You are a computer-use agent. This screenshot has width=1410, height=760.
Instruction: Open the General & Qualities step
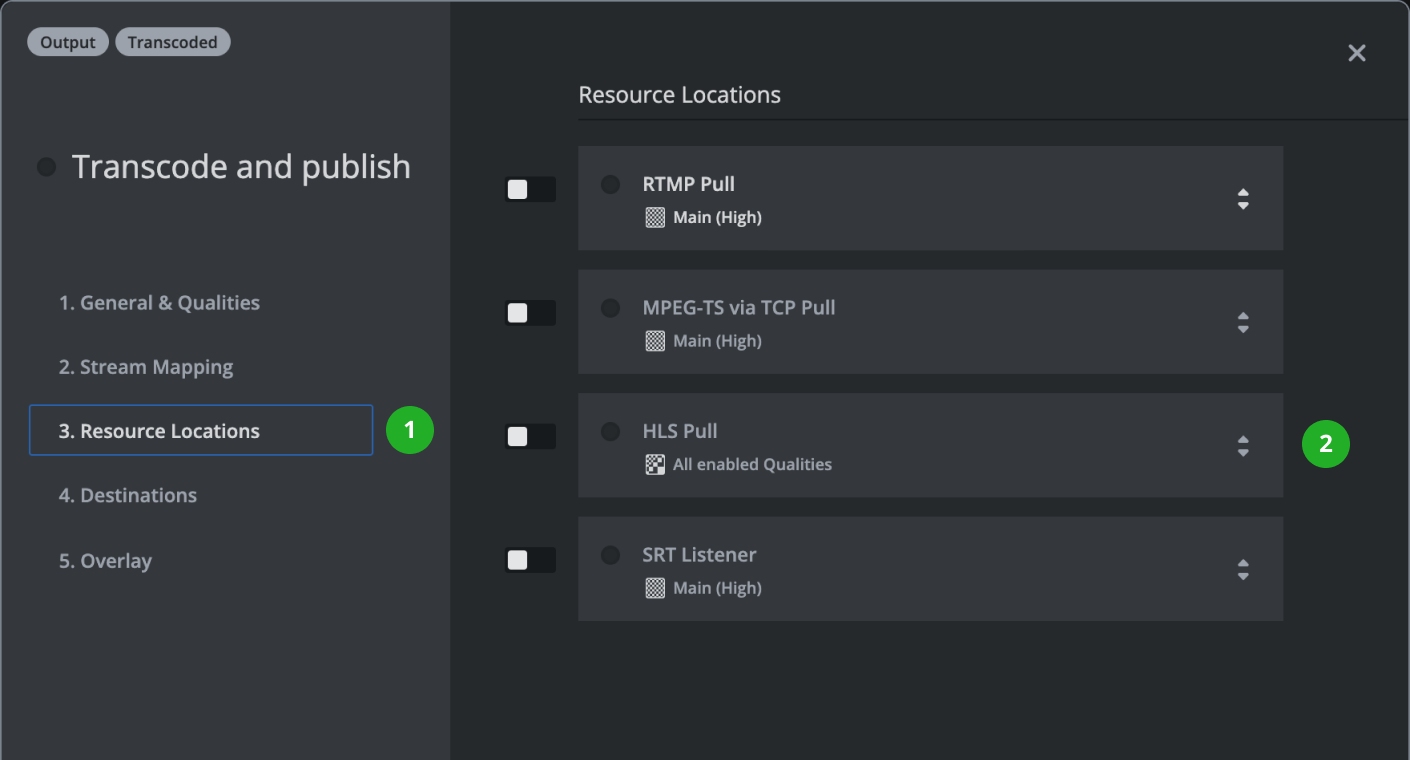tap(160, 302)
